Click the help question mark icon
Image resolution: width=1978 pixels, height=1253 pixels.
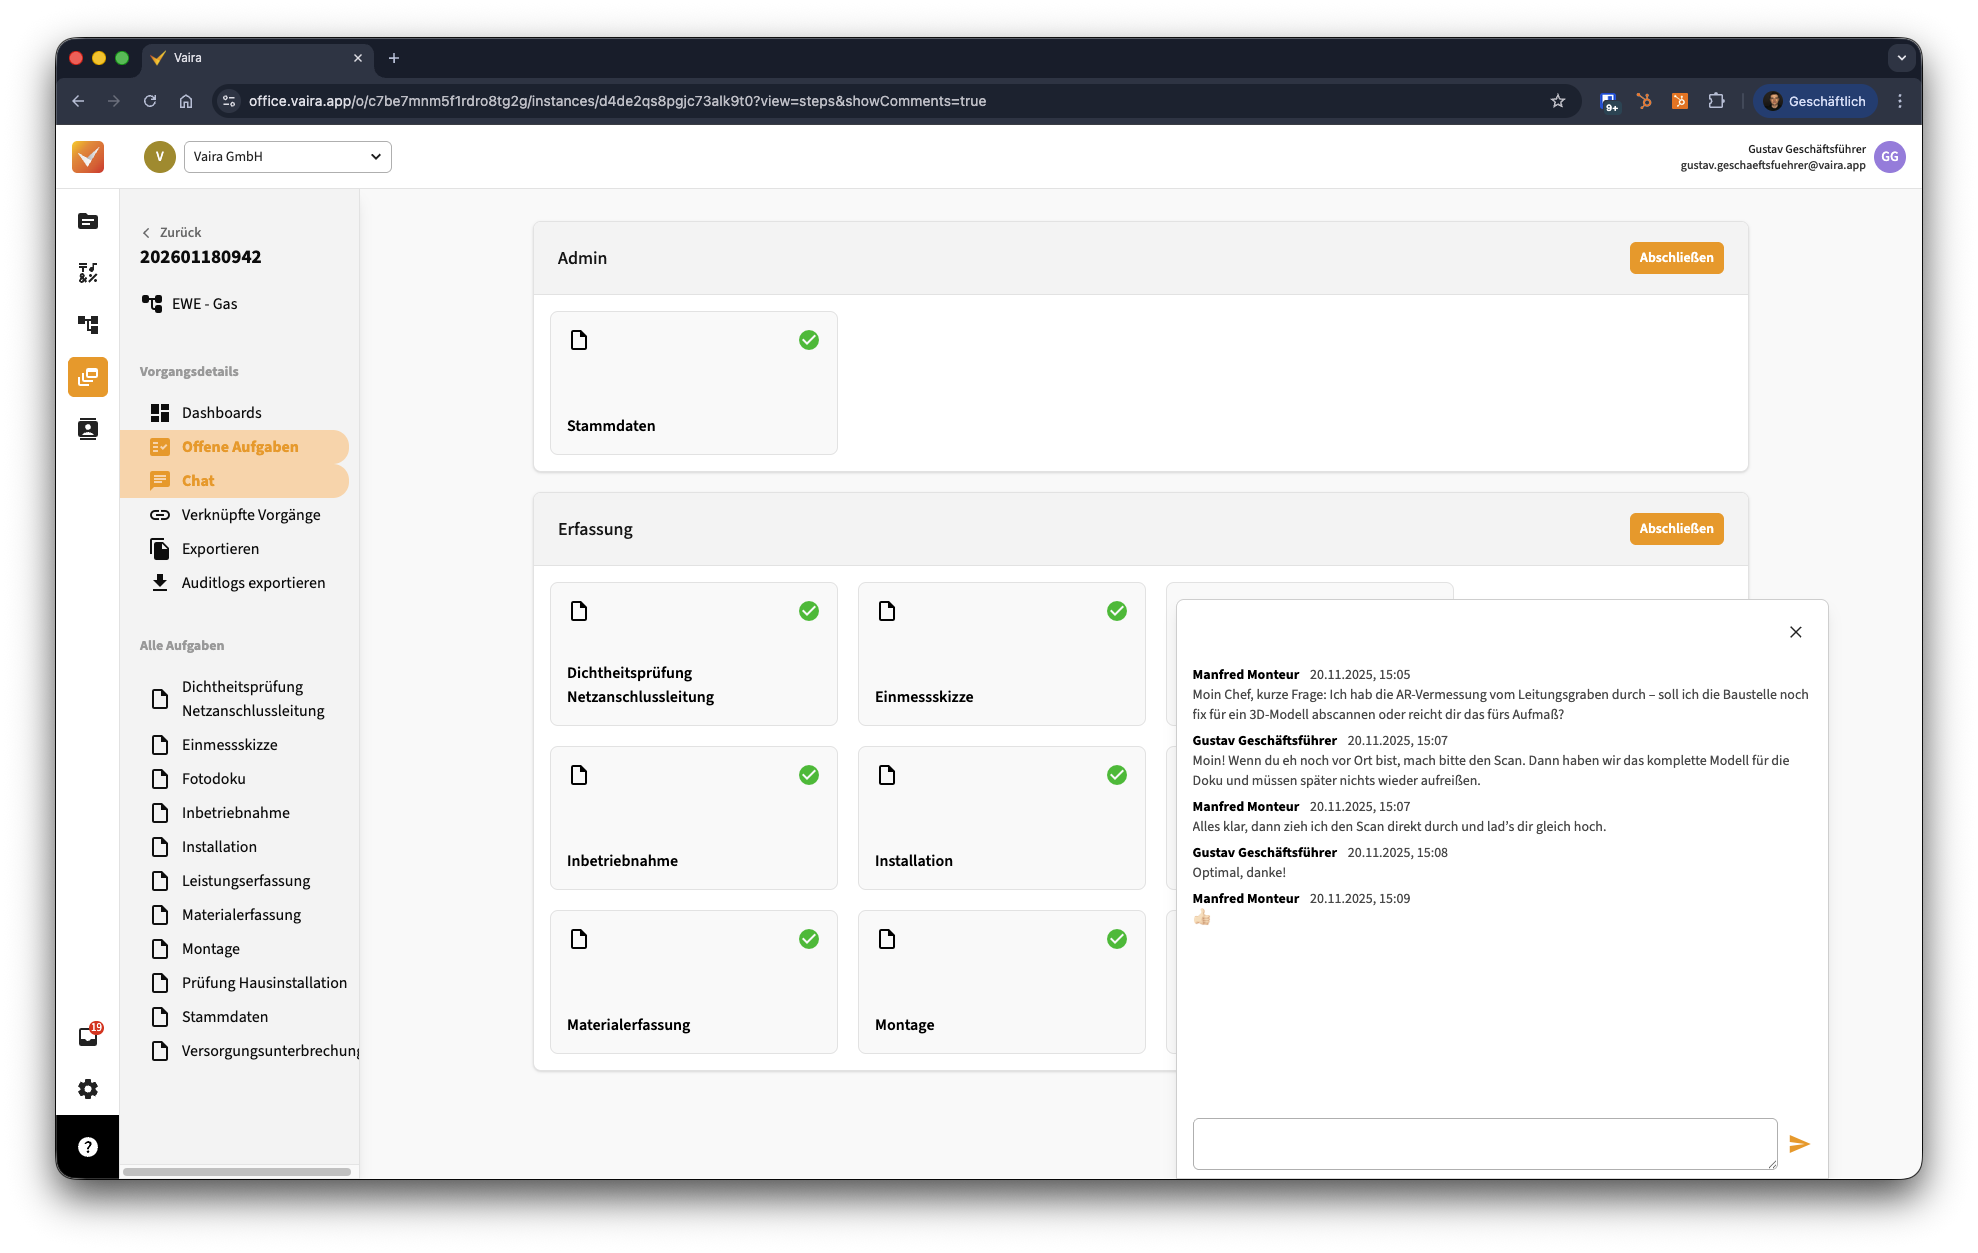(x=88, y=1147)
